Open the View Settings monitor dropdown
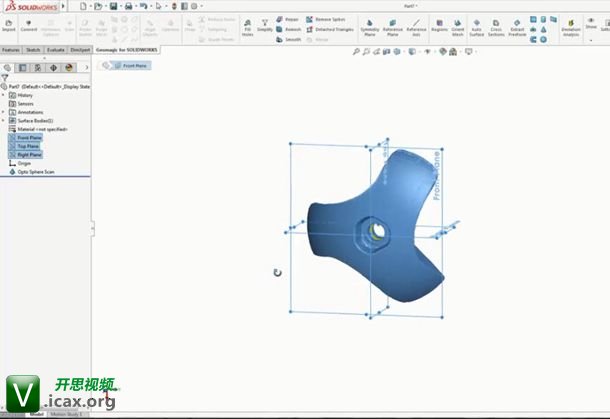This screenshot has height=419, width=610. point(469,51)
